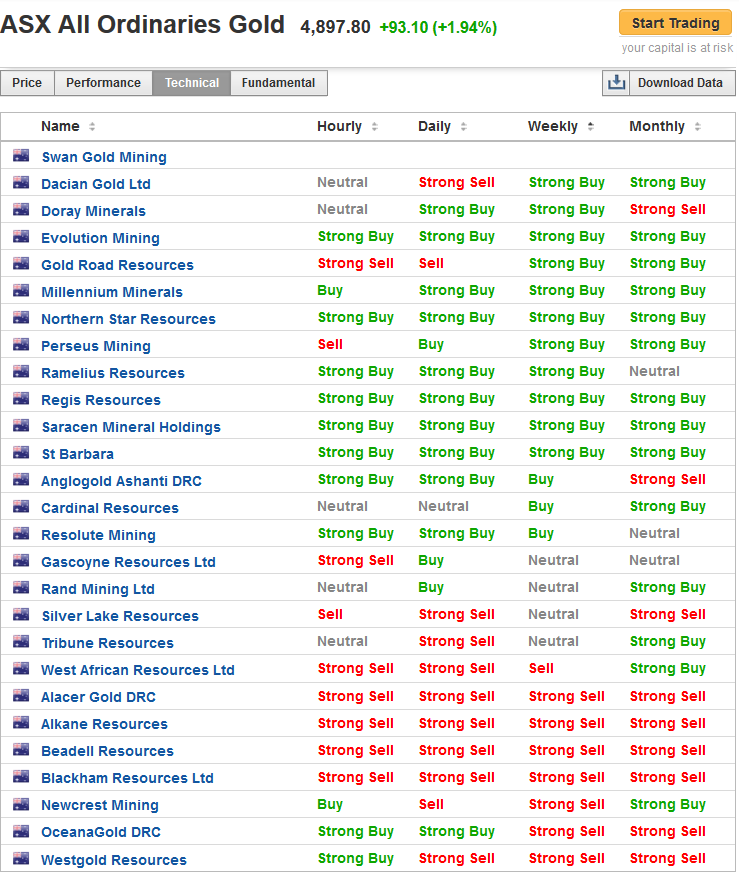Click the flag icon next to Rand Mining Ltd
The height and width of the screenshot is (873, 739).
click(21, 587)
